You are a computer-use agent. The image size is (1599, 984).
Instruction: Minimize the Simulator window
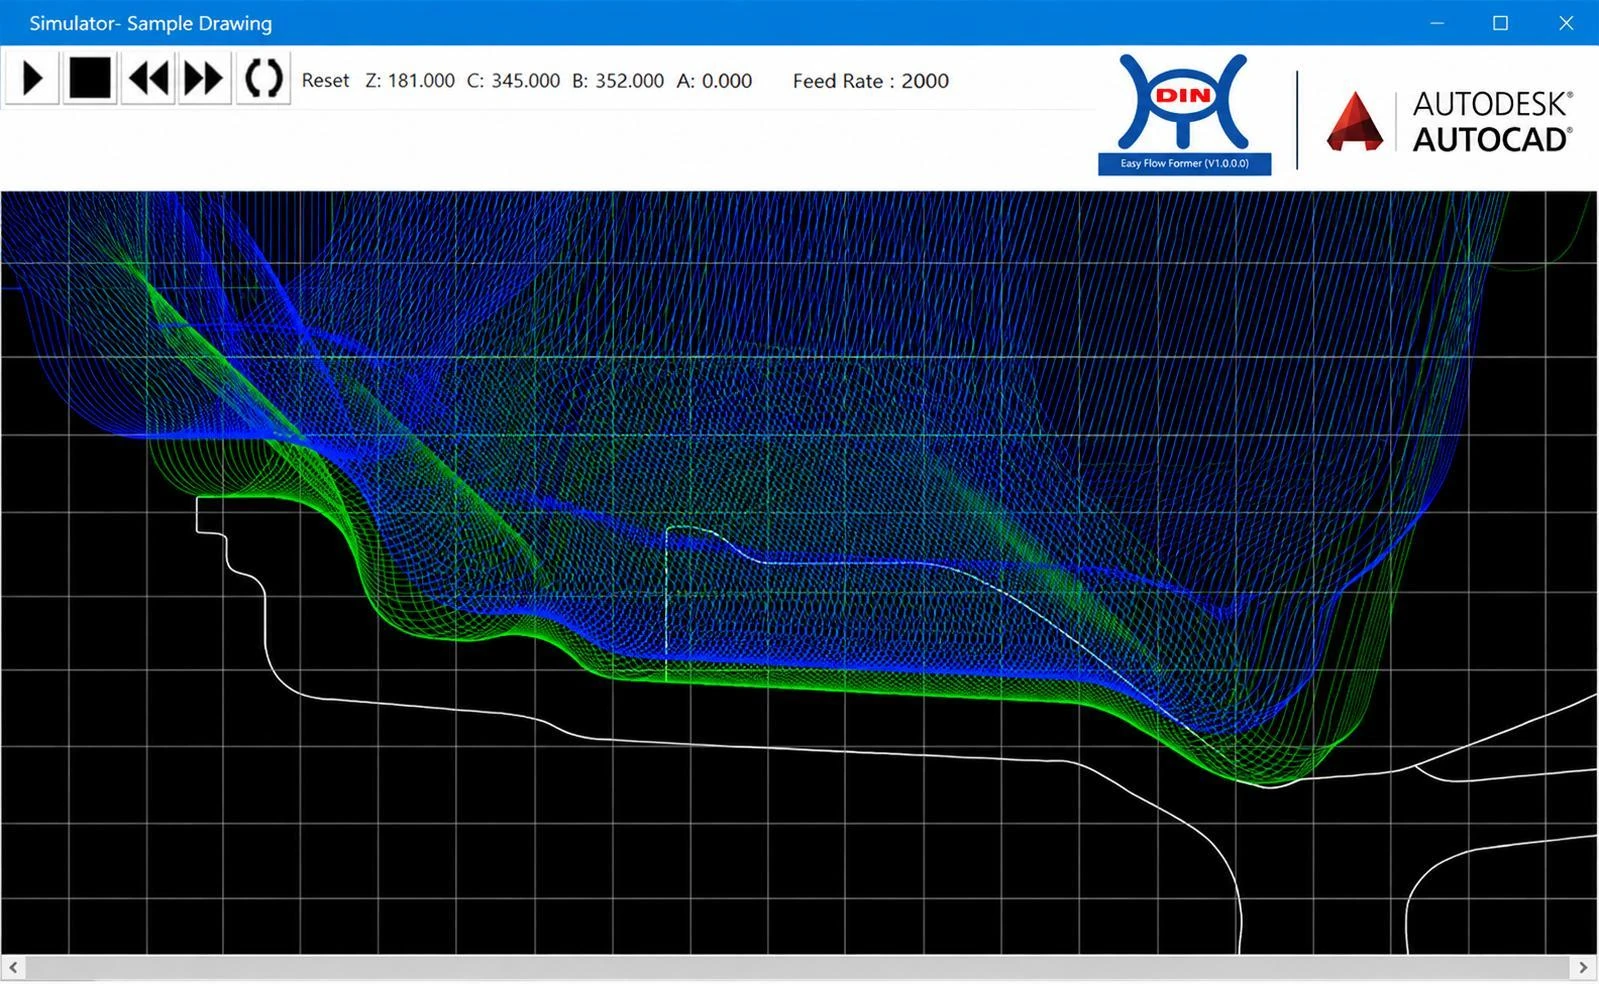coord(1437,22)
